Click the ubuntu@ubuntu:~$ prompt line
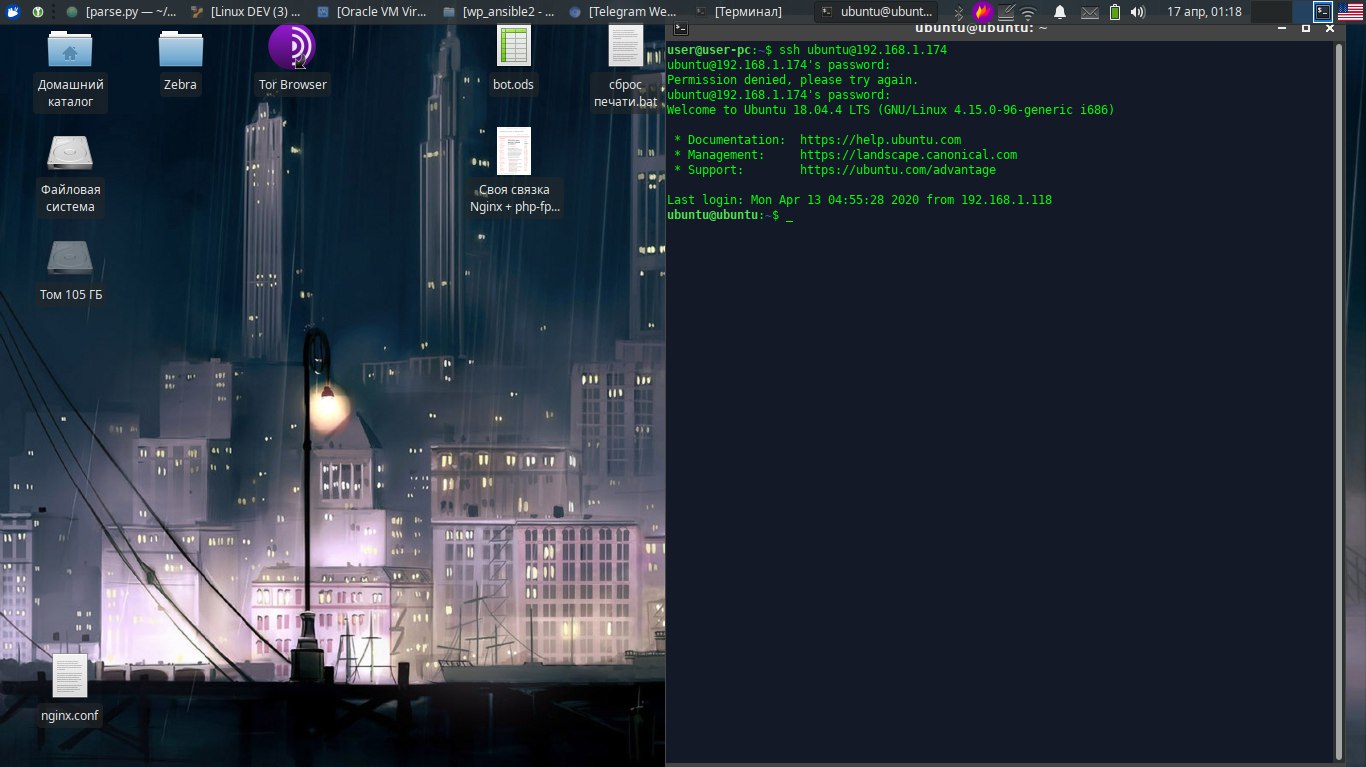 tap(730, 215)
